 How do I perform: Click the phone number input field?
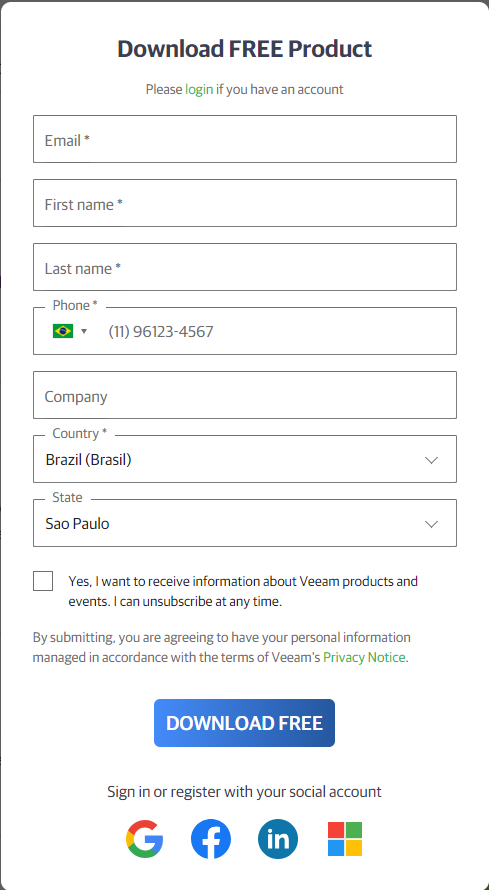click(x=278, y=331)
